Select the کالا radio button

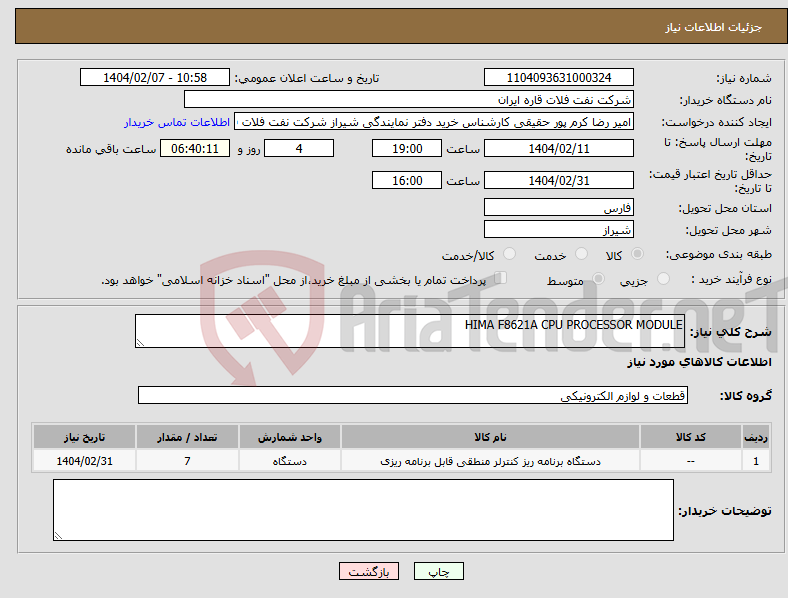coord(637,254)
